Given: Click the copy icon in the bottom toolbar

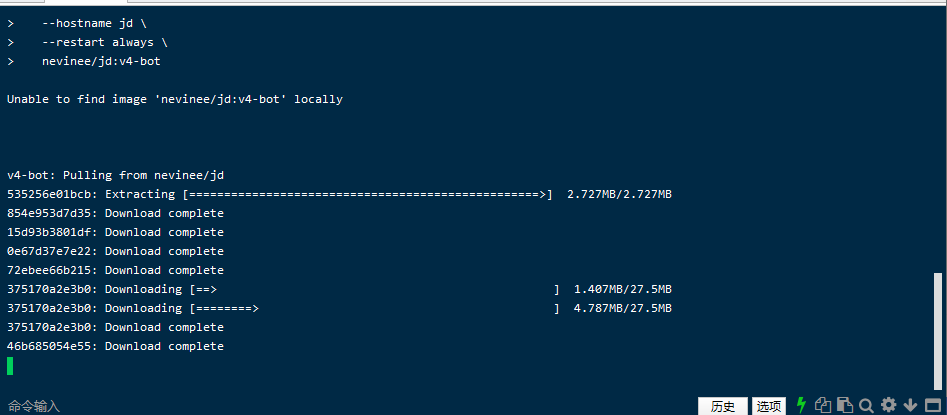Looking at the screenshot, I should click(x=823, y=405).
